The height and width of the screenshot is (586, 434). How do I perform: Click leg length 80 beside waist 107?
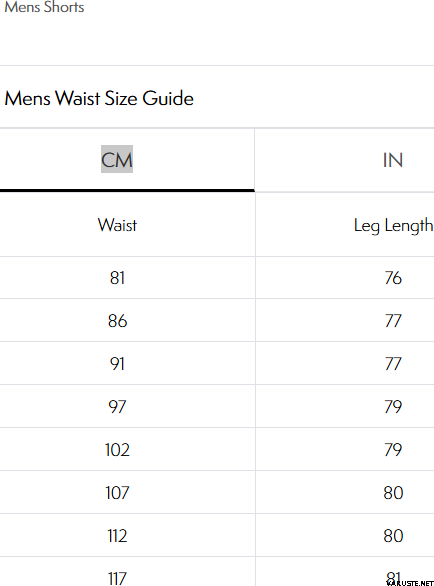coord(393,493)
